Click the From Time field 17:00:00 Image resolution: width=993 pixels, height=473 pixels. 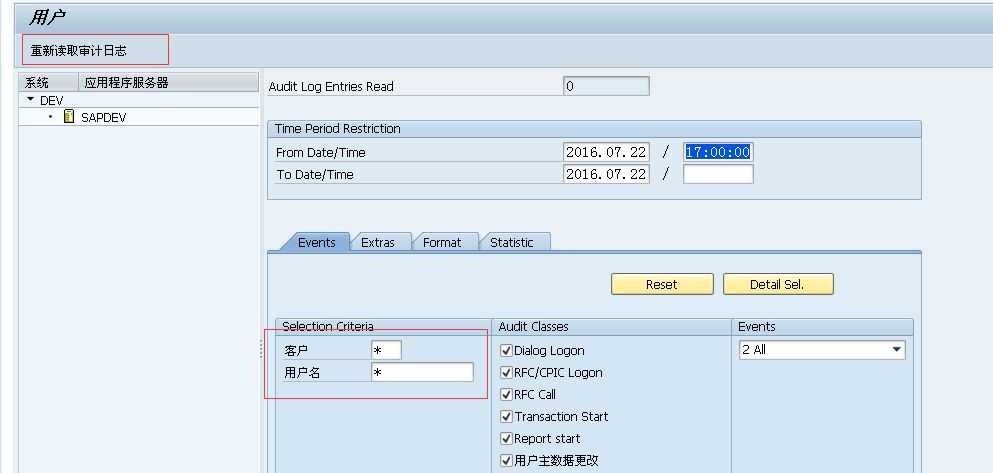pos(718,152)
